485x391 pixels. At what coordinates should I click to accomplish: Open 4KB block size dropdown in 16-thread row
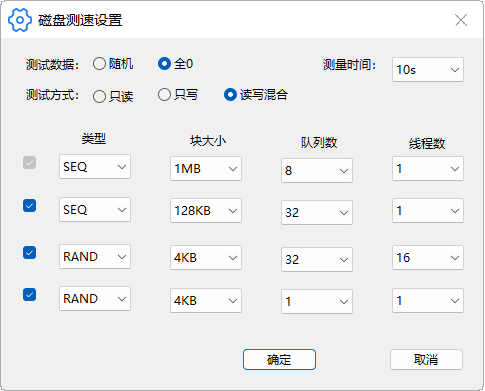[206, 258]
